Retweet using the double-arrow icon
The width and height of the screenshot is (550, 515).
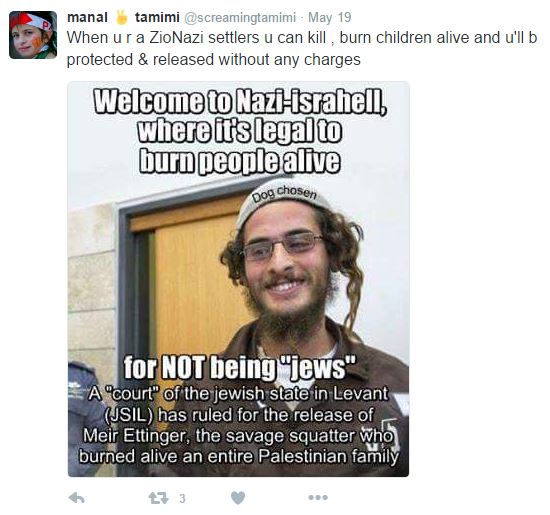[x=159, y=498]
